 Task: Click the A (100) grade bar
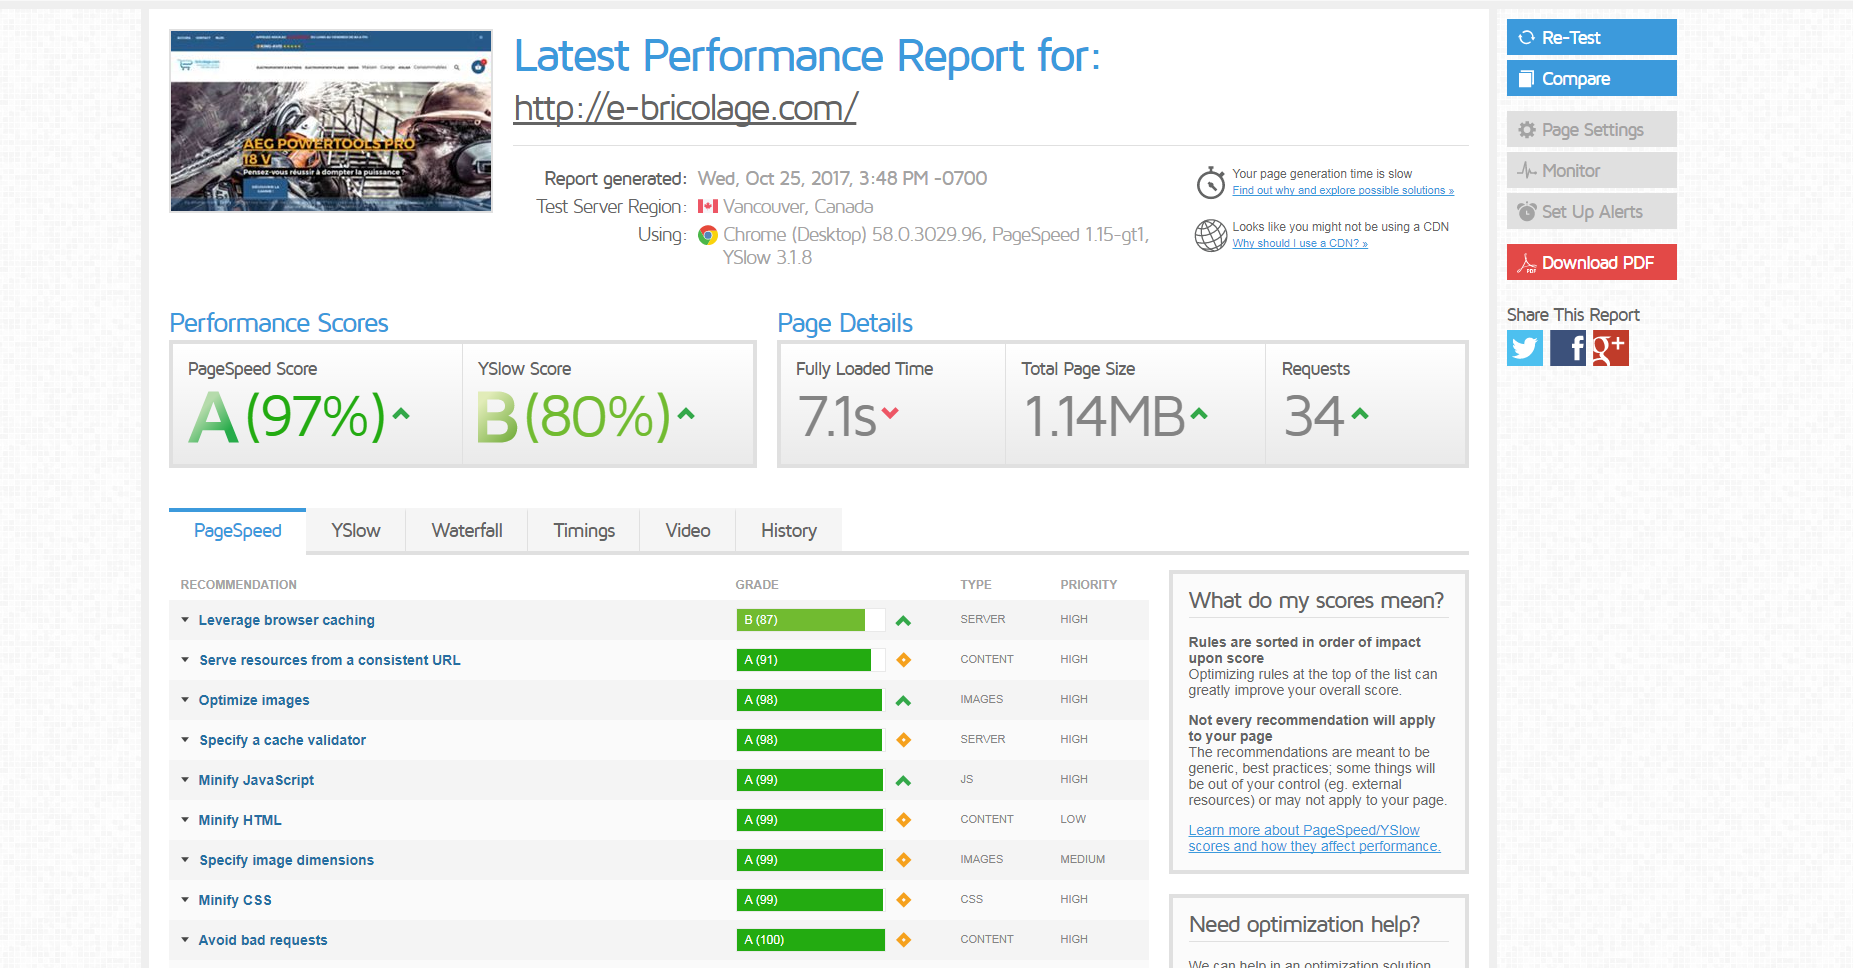pyautogui.click(x=811, y=940)
